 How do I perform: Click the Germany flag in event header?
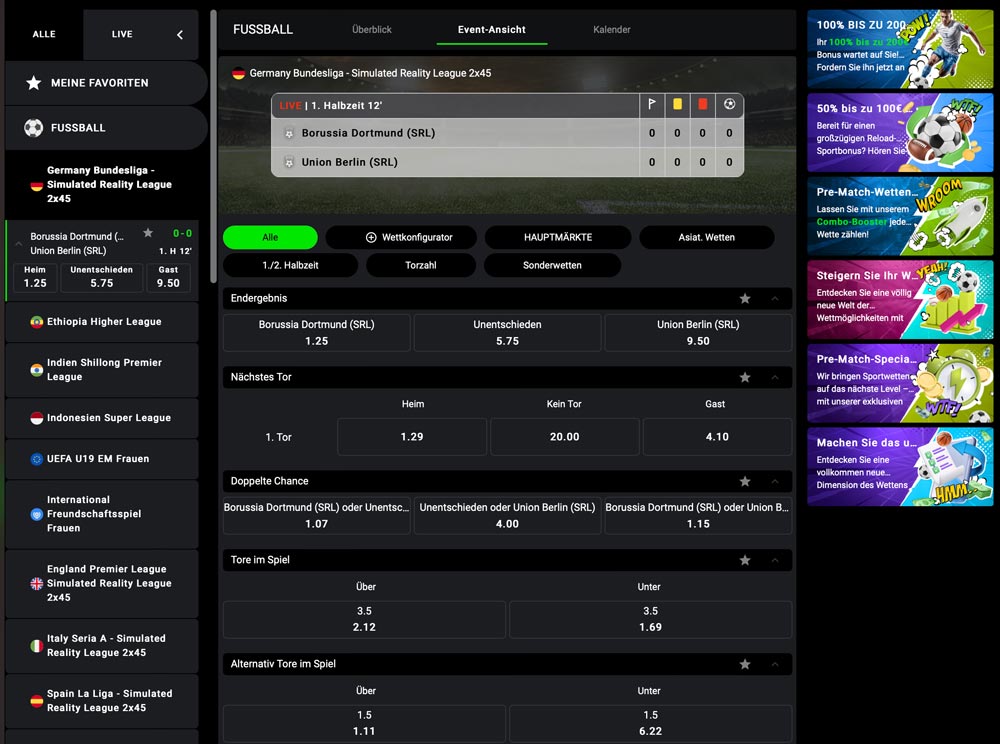[x=239, y=73]
